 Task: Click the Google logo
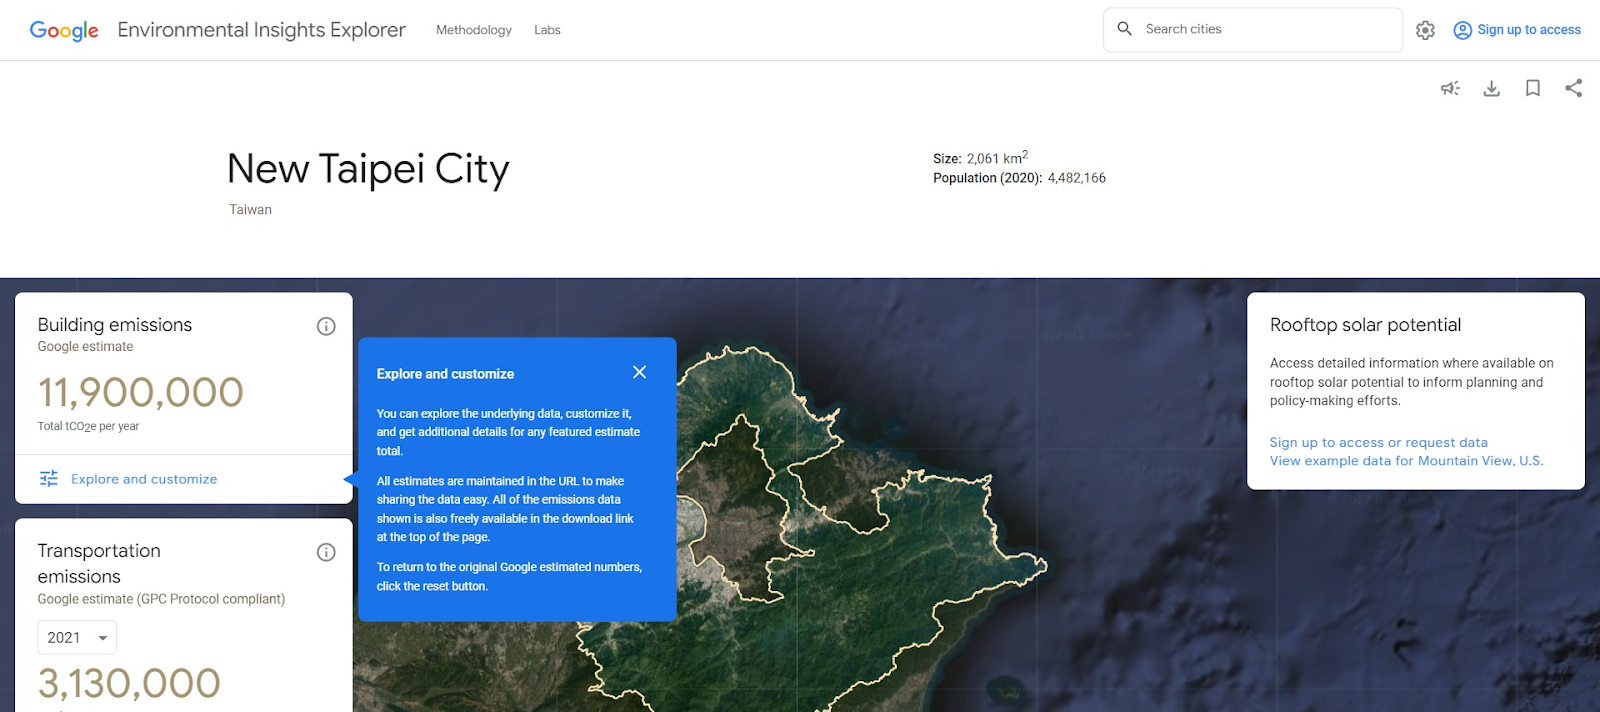[x=64, y=30]
